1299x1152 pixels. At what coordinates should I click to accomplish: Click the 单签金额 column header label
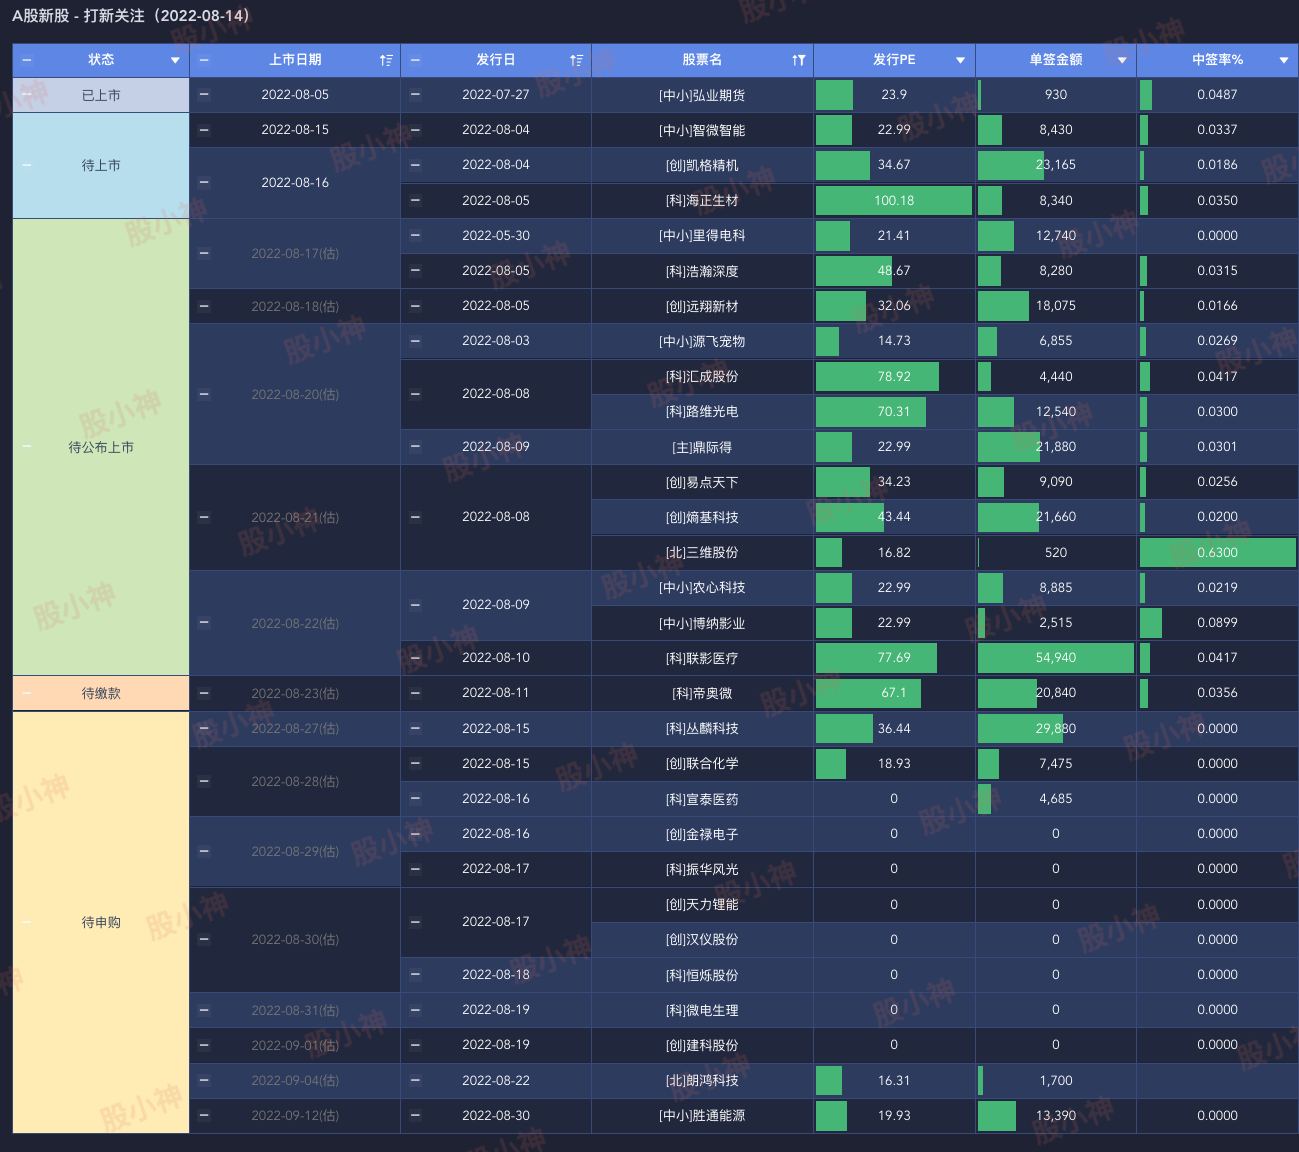point(1056,60)
